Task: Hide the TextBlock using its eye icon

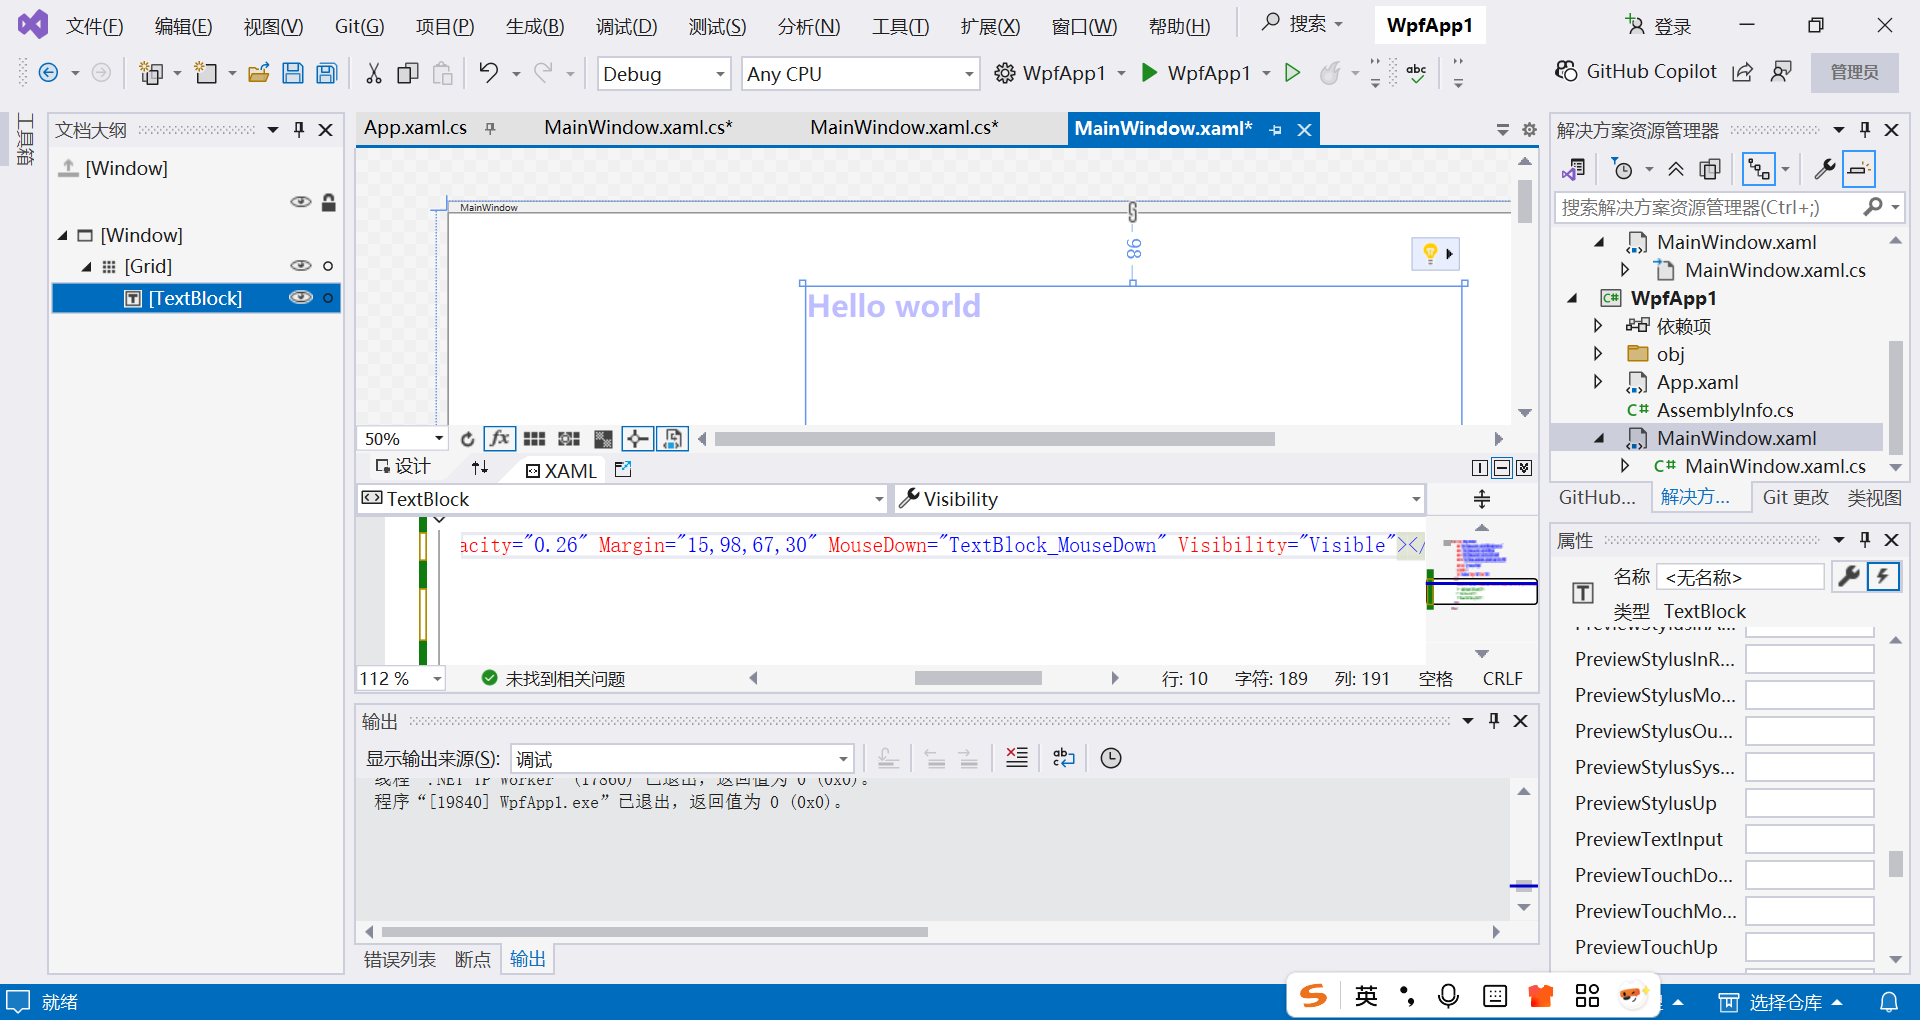Action: pyautogui.click(x=301, y=297)
